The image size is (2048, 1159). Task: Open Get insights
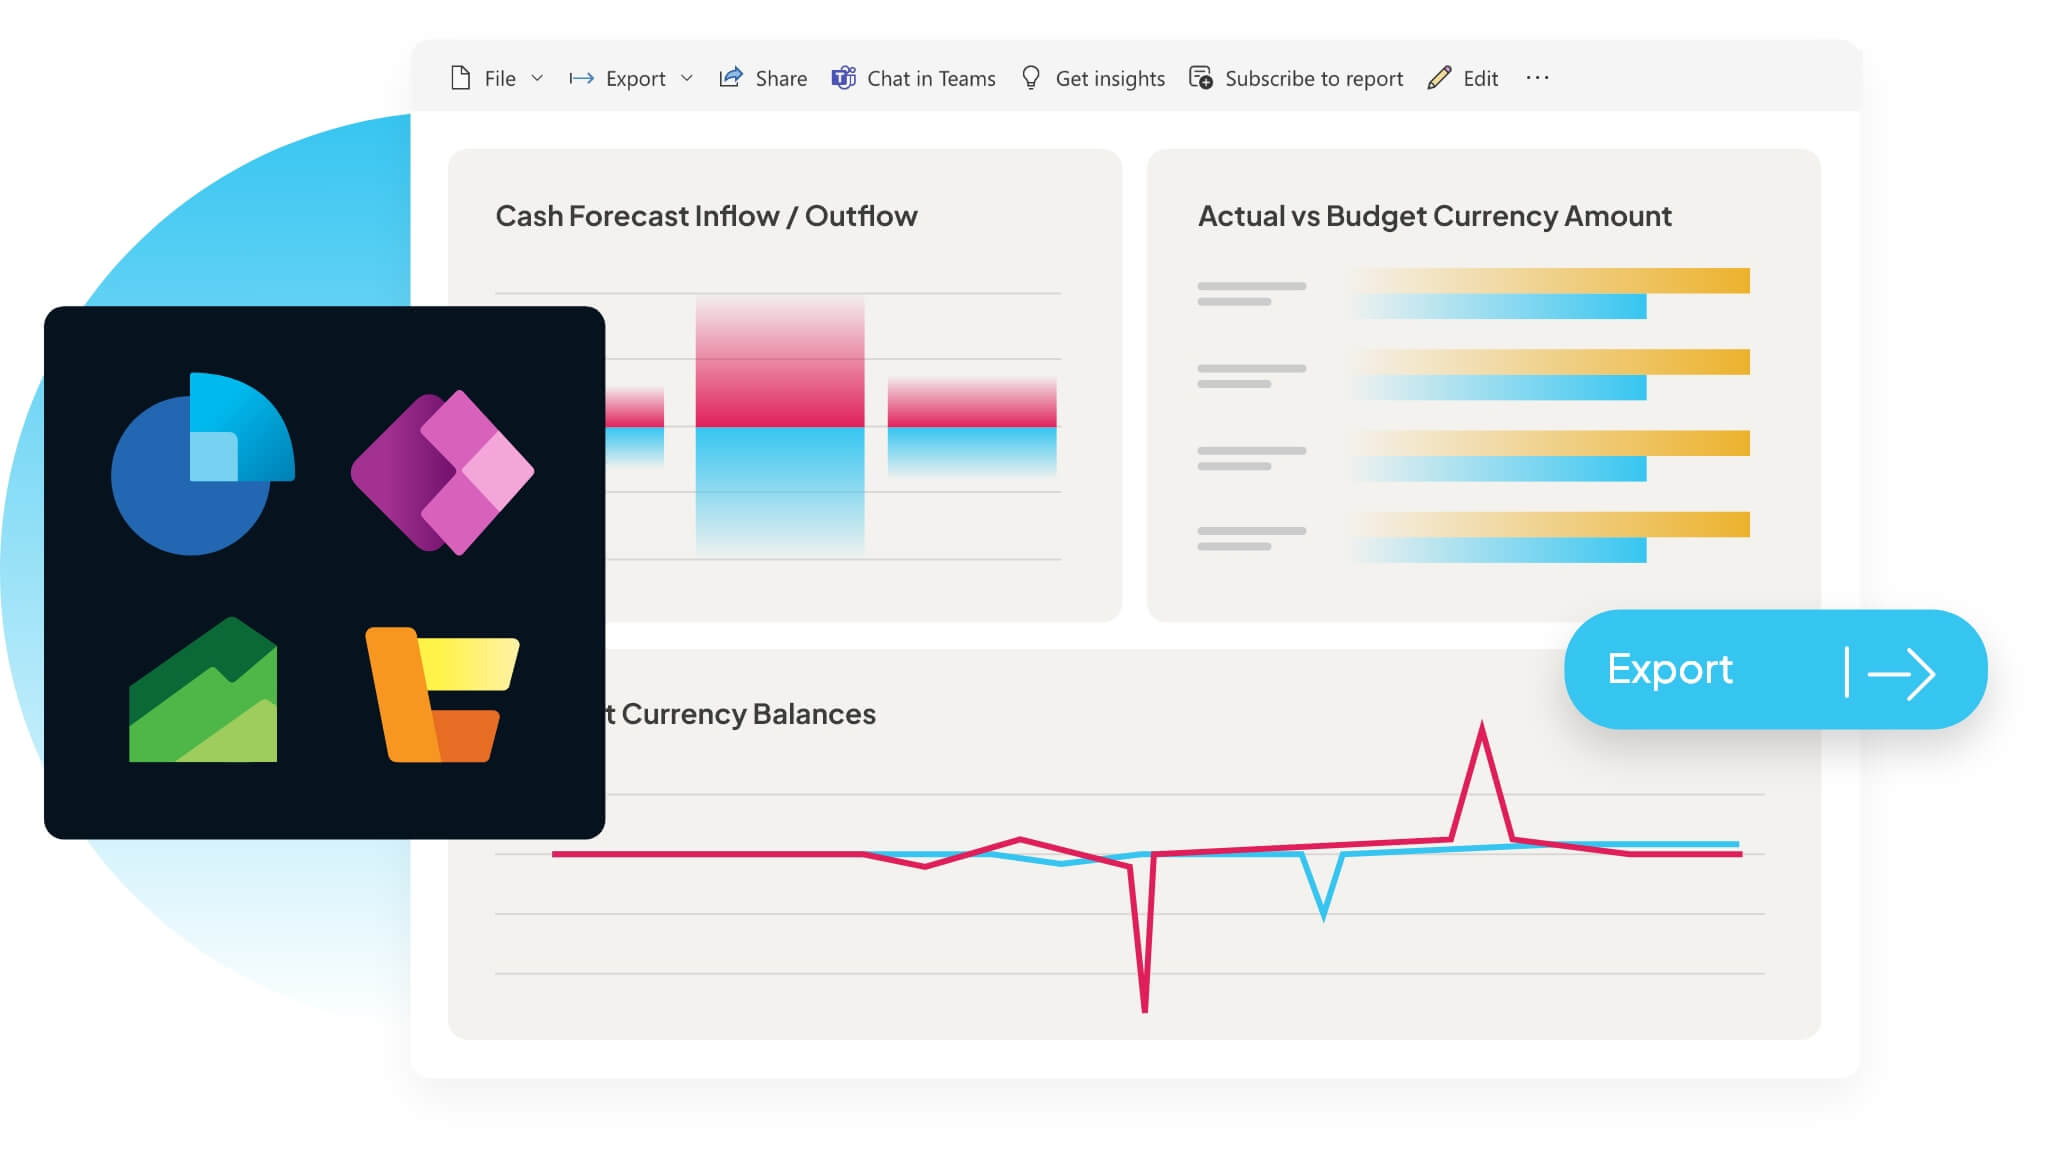1110,78
